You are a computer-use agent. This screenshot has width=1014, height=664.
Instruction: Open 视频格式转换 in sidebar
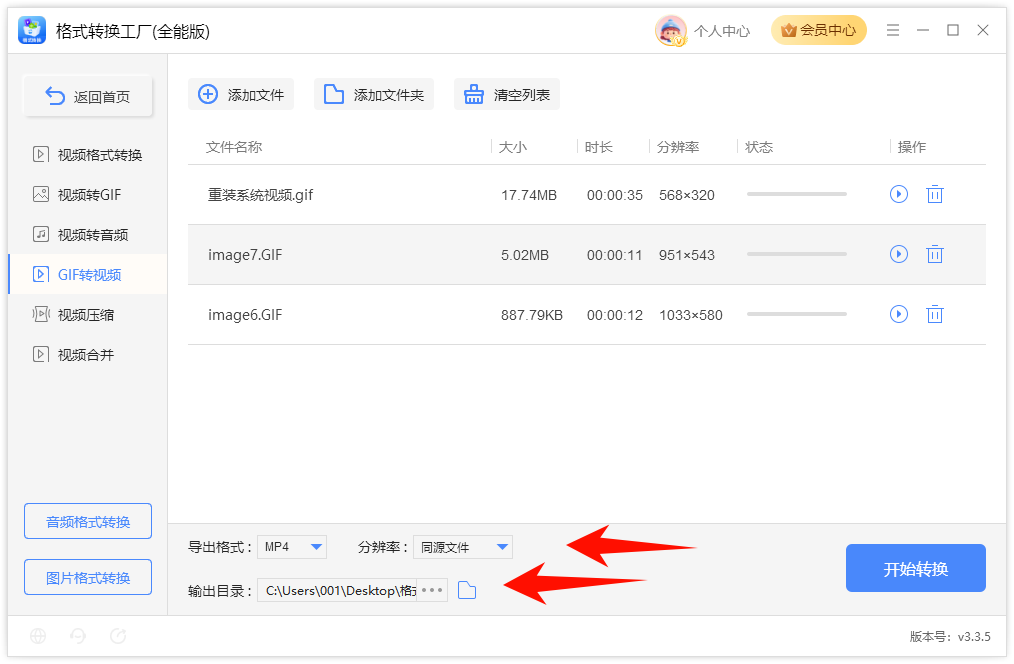(x=87, y=155)
